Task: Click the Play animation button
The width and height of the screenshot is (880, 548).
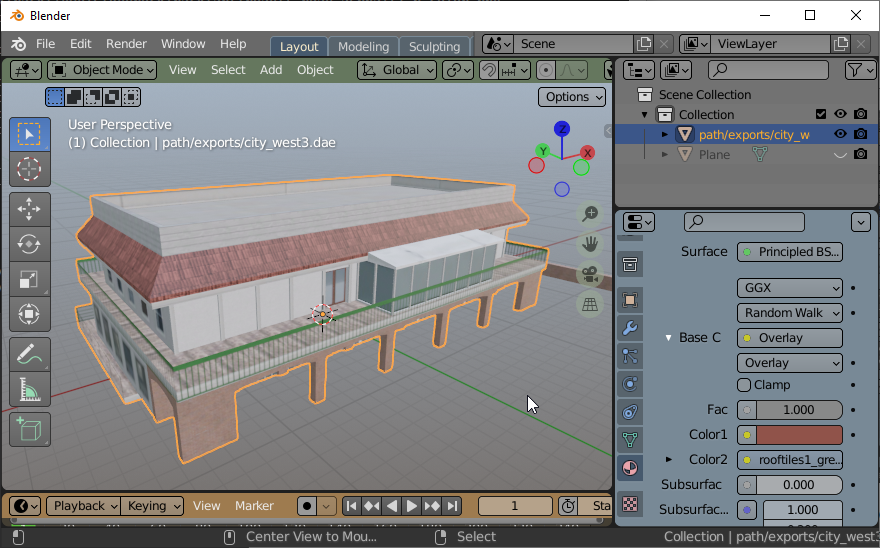Action: click(411, 506)
